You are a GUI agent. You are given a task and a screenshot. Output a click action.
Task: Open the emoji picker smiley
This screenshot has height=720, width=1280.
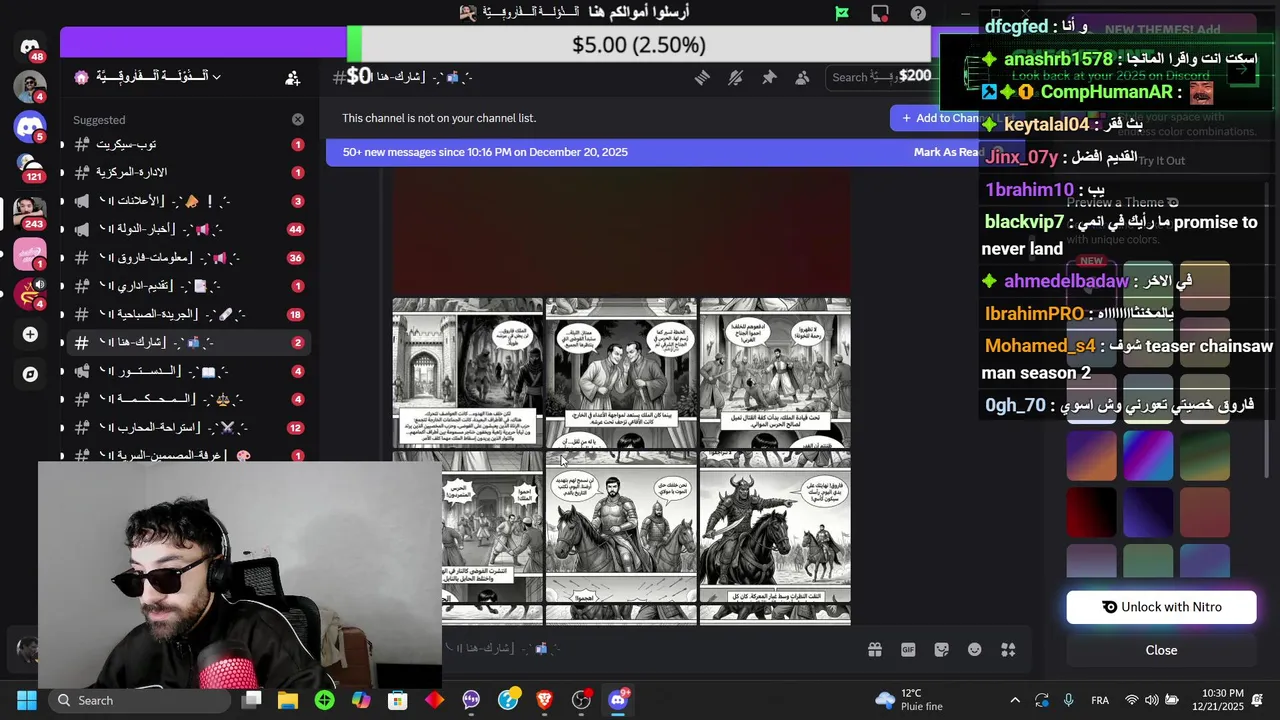pyautogui.click(x=975, y=649)
